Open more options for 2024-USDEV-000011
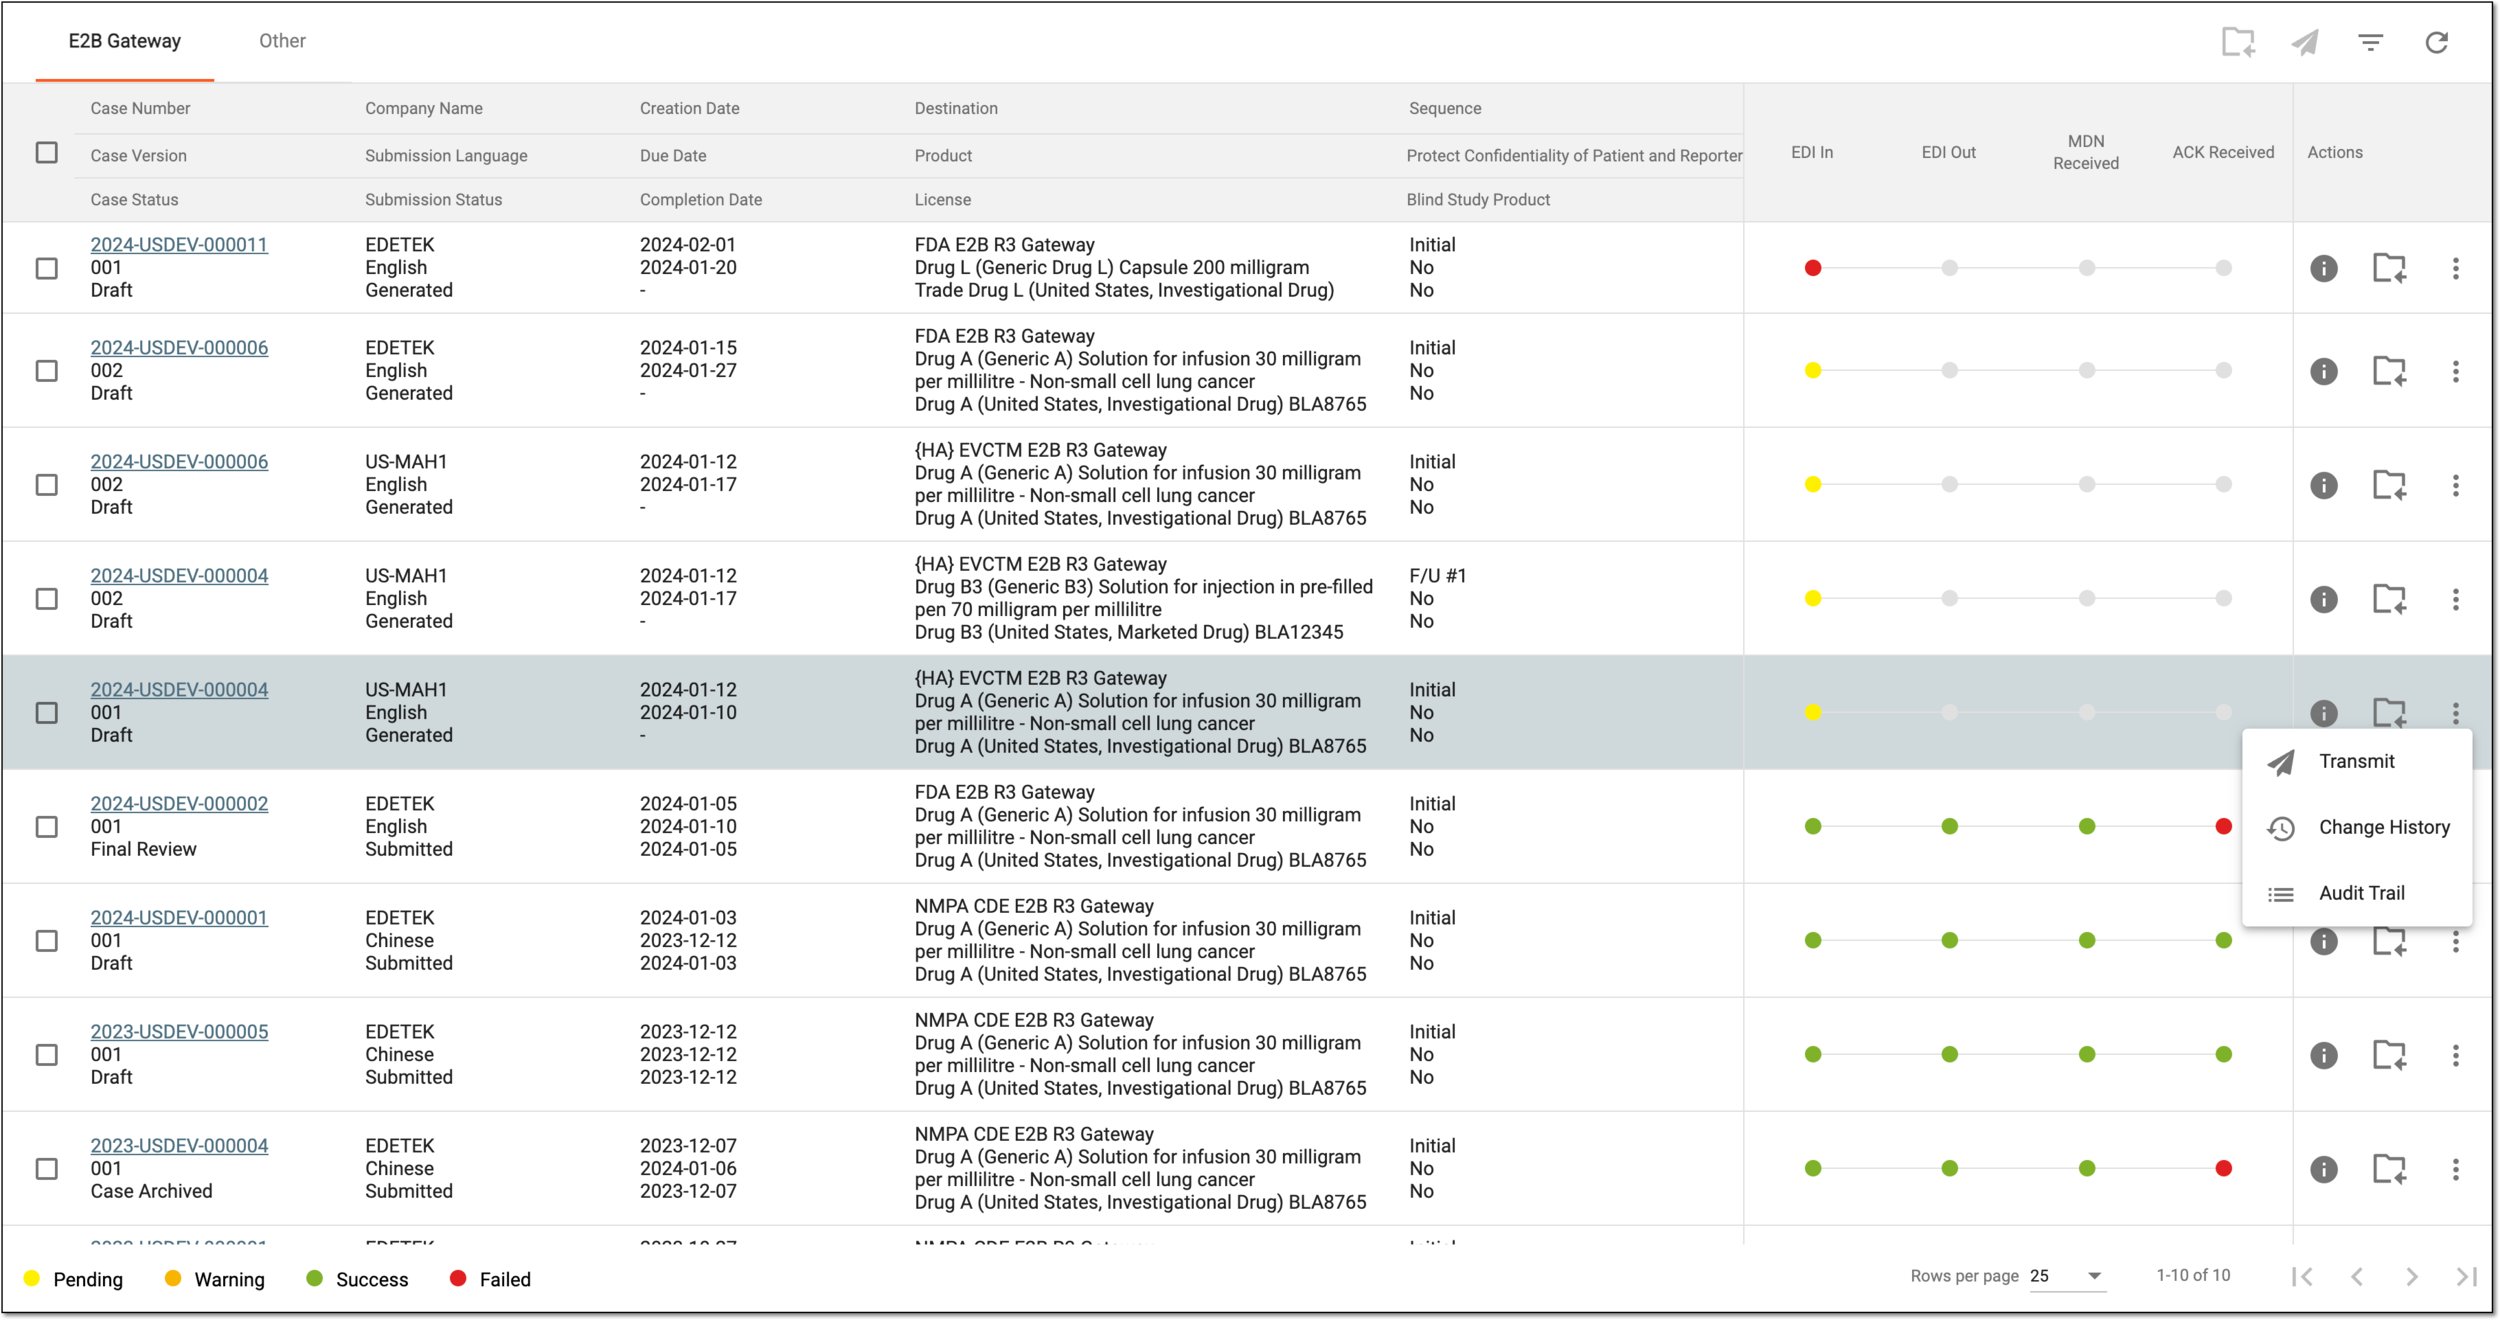The width and height of the screenshot is (2500, 1320). pyautogui.click(x=2456, y=268)
